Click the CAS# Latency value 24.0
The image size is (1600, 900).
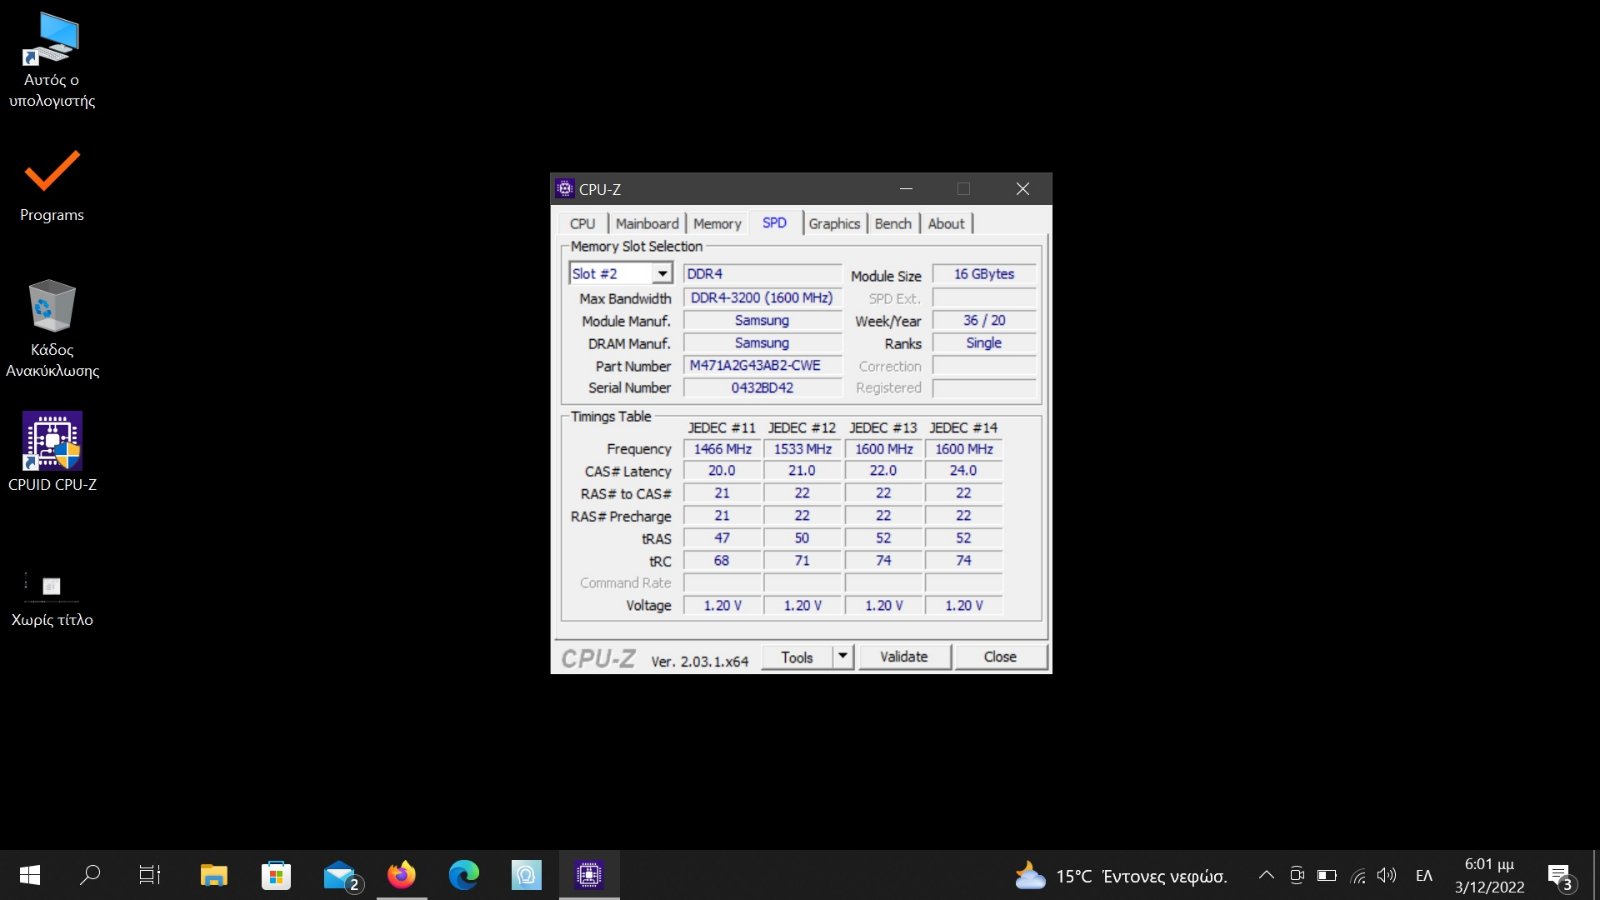(963, 471)
